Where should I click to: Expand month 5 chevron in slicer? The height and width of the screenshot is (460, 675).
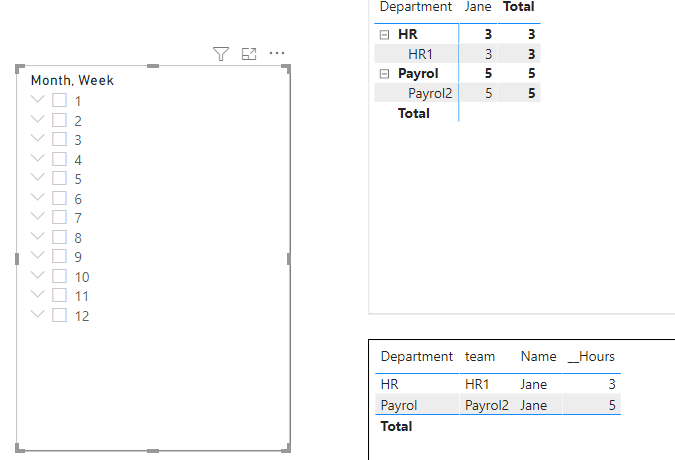click(x=38, y=177)
